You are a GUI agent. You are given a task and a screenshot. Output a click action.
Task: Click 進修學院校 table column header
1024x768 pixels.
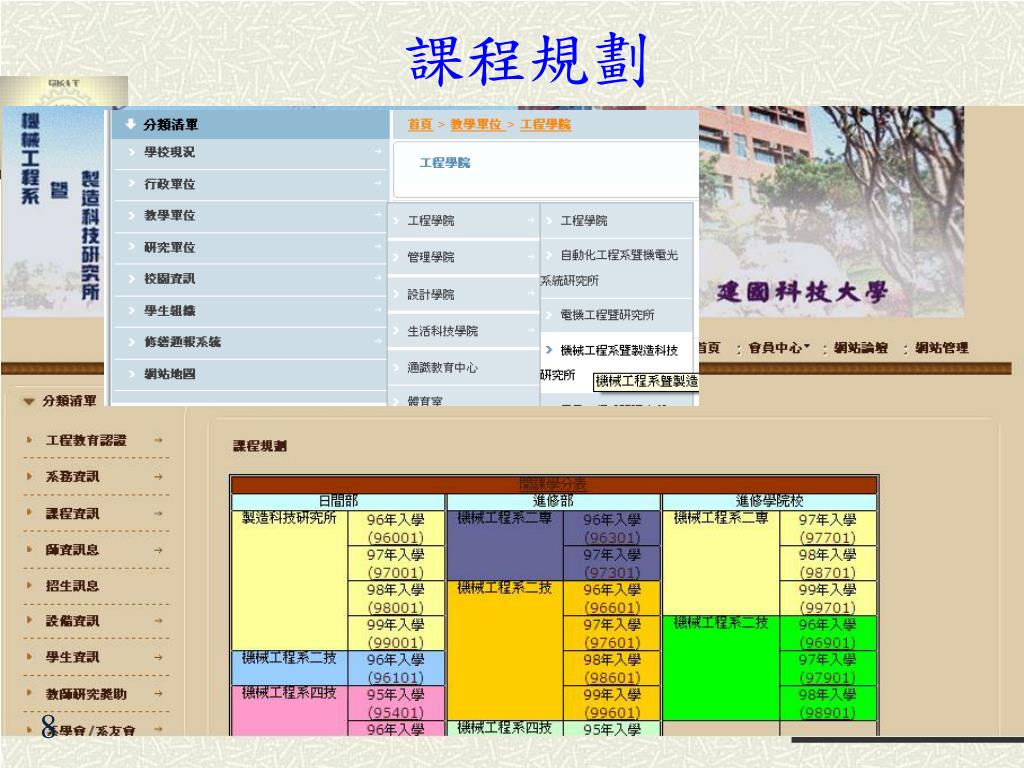tap(769, 502)
